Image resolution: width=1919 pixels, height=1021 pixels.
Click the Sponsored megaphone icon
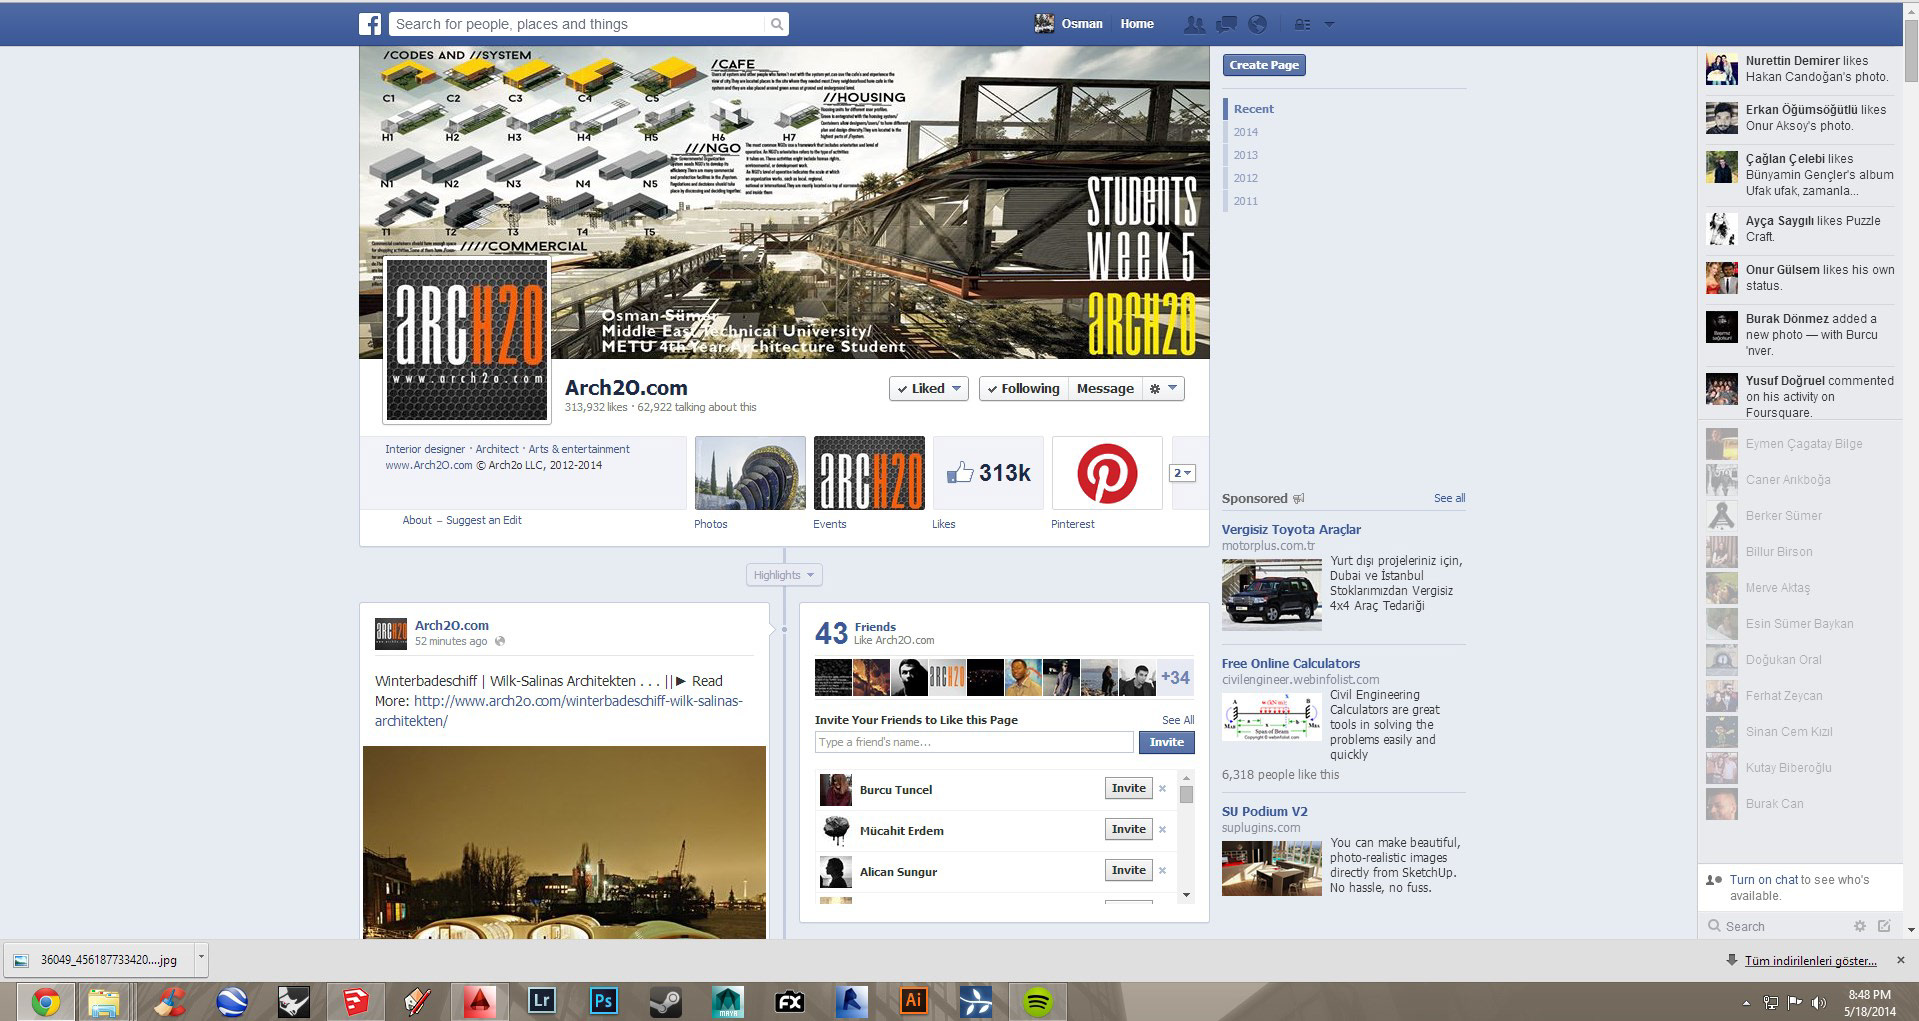[x=1299, y=498]
